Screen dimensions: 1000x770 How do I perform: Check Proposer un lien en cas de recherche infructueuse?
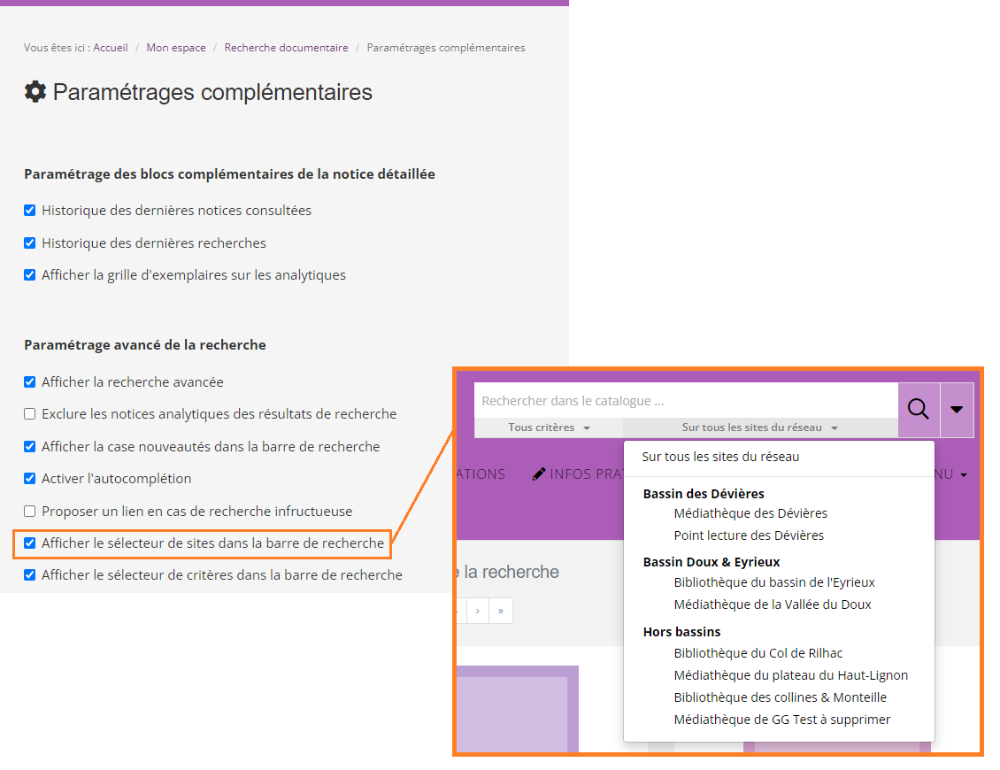pos(30,511)
